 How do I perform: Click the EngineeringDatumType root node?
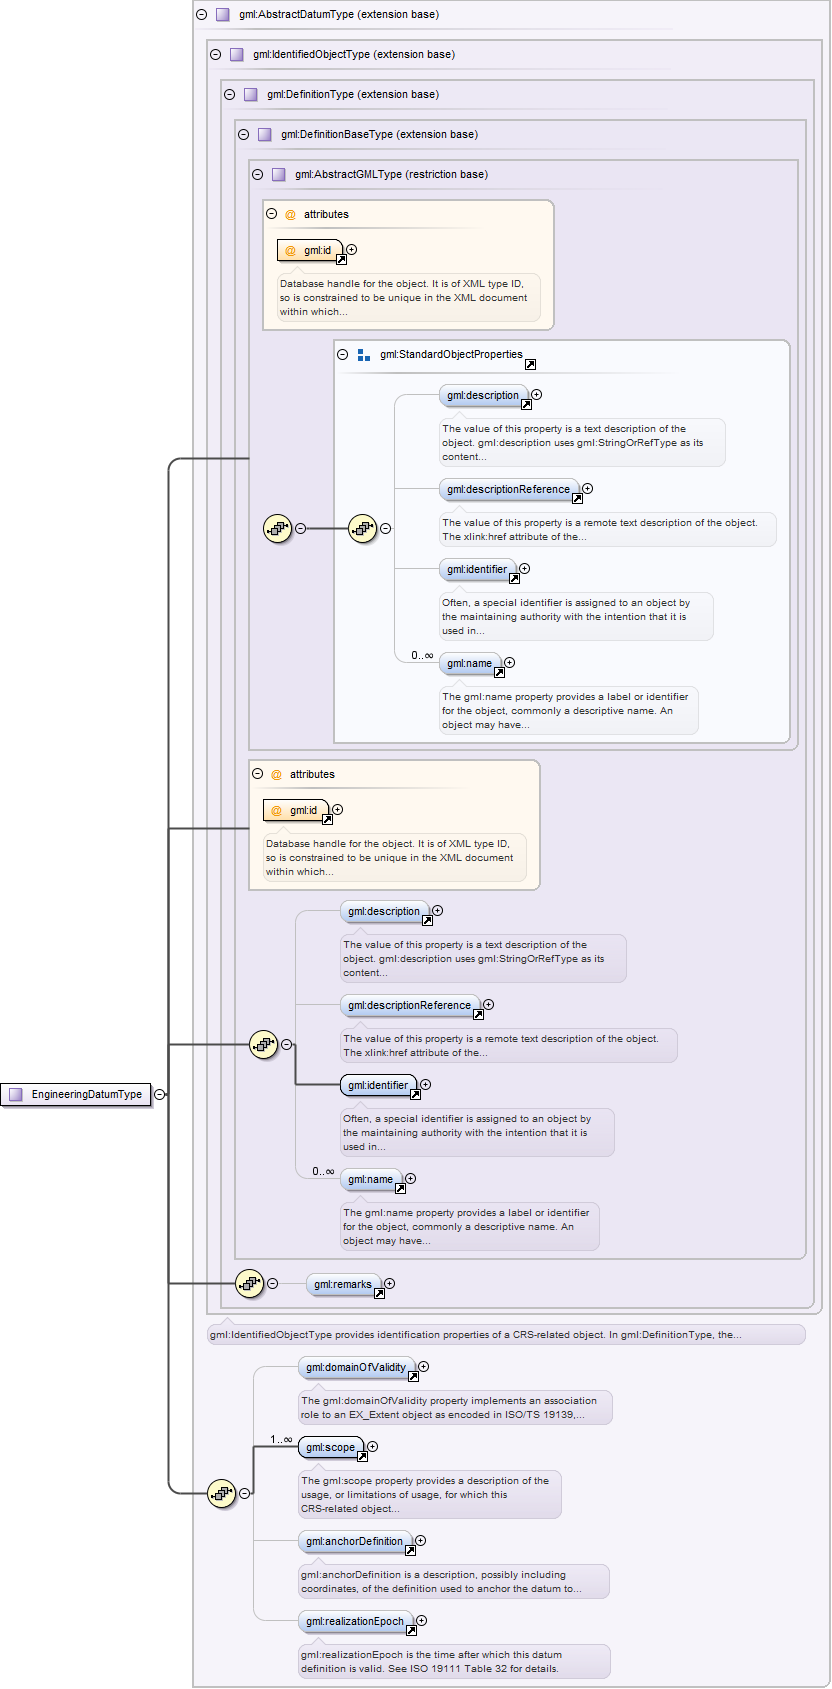click(x=77, y=1094)
